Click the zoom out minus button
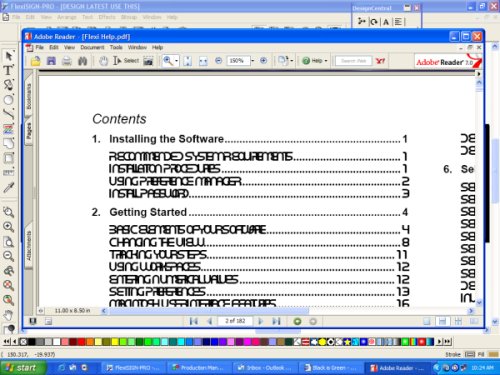The height and width of the screenshot is (375, 500). point(218,61)
